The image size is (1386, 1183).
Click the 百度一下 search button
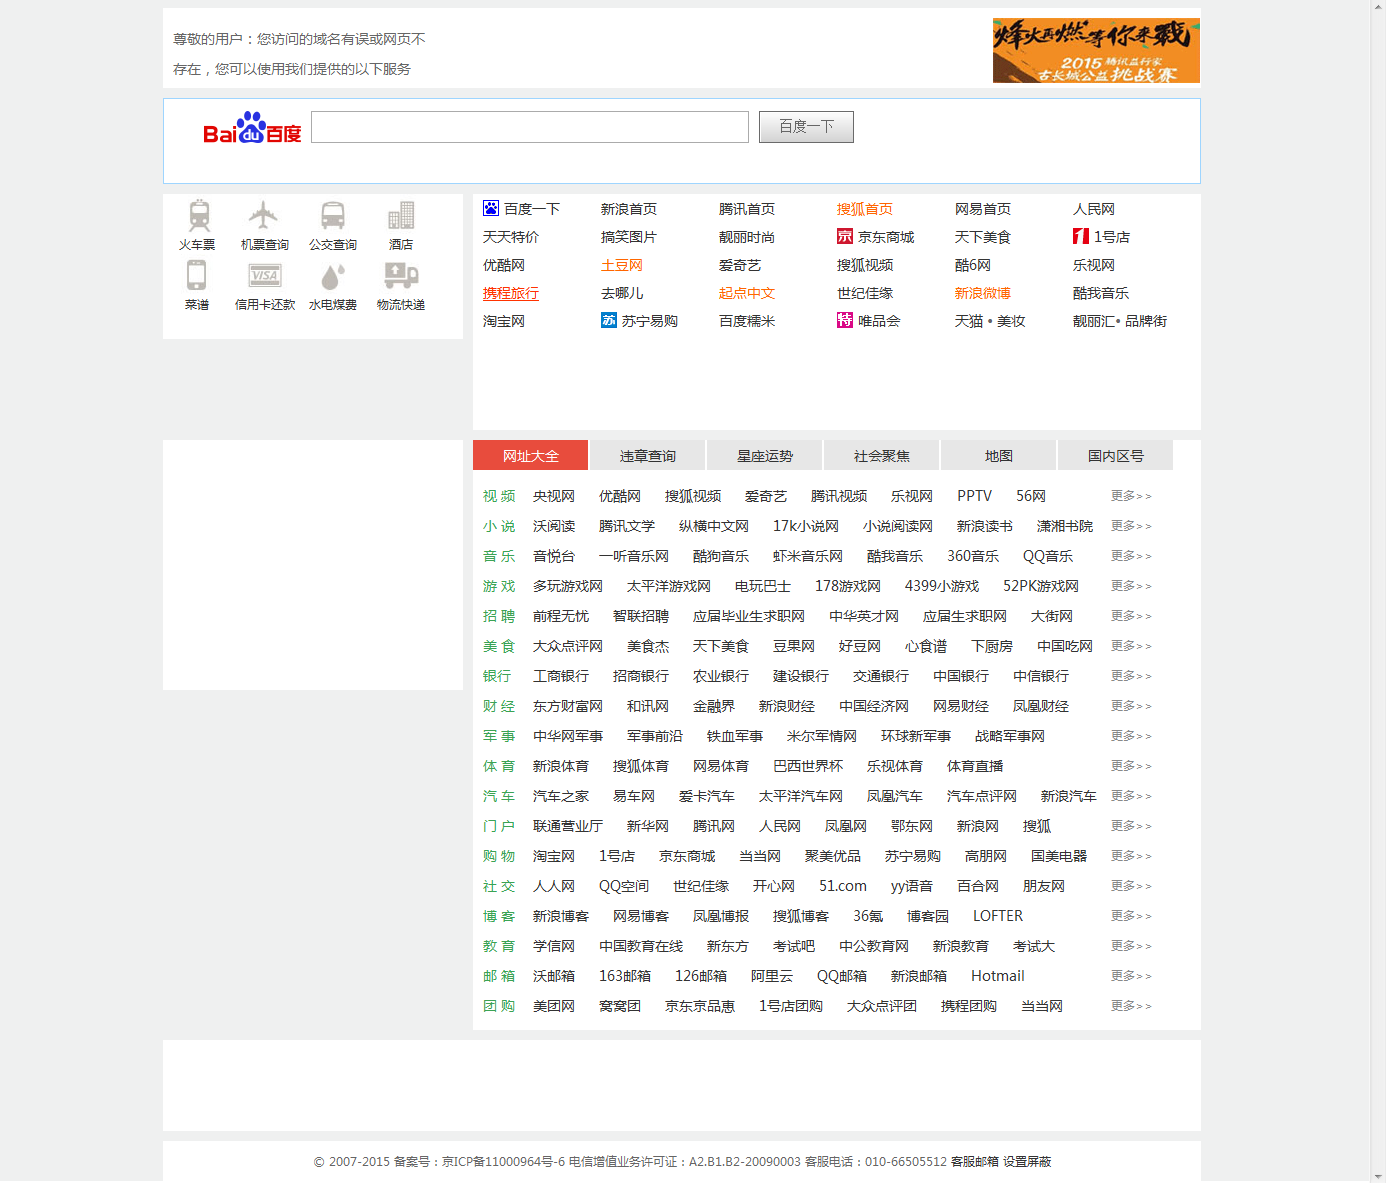[806, 127]
